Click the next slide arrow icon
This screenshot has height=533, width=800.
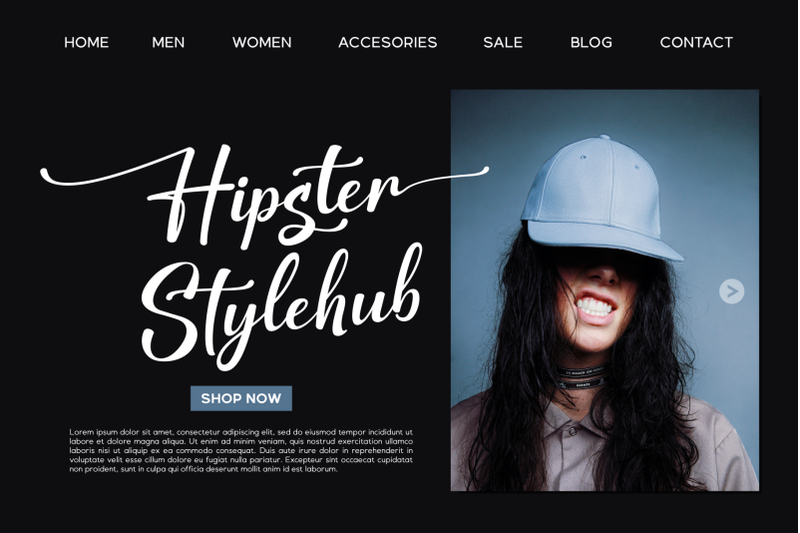pyautogui.click(x=732, y=291)
